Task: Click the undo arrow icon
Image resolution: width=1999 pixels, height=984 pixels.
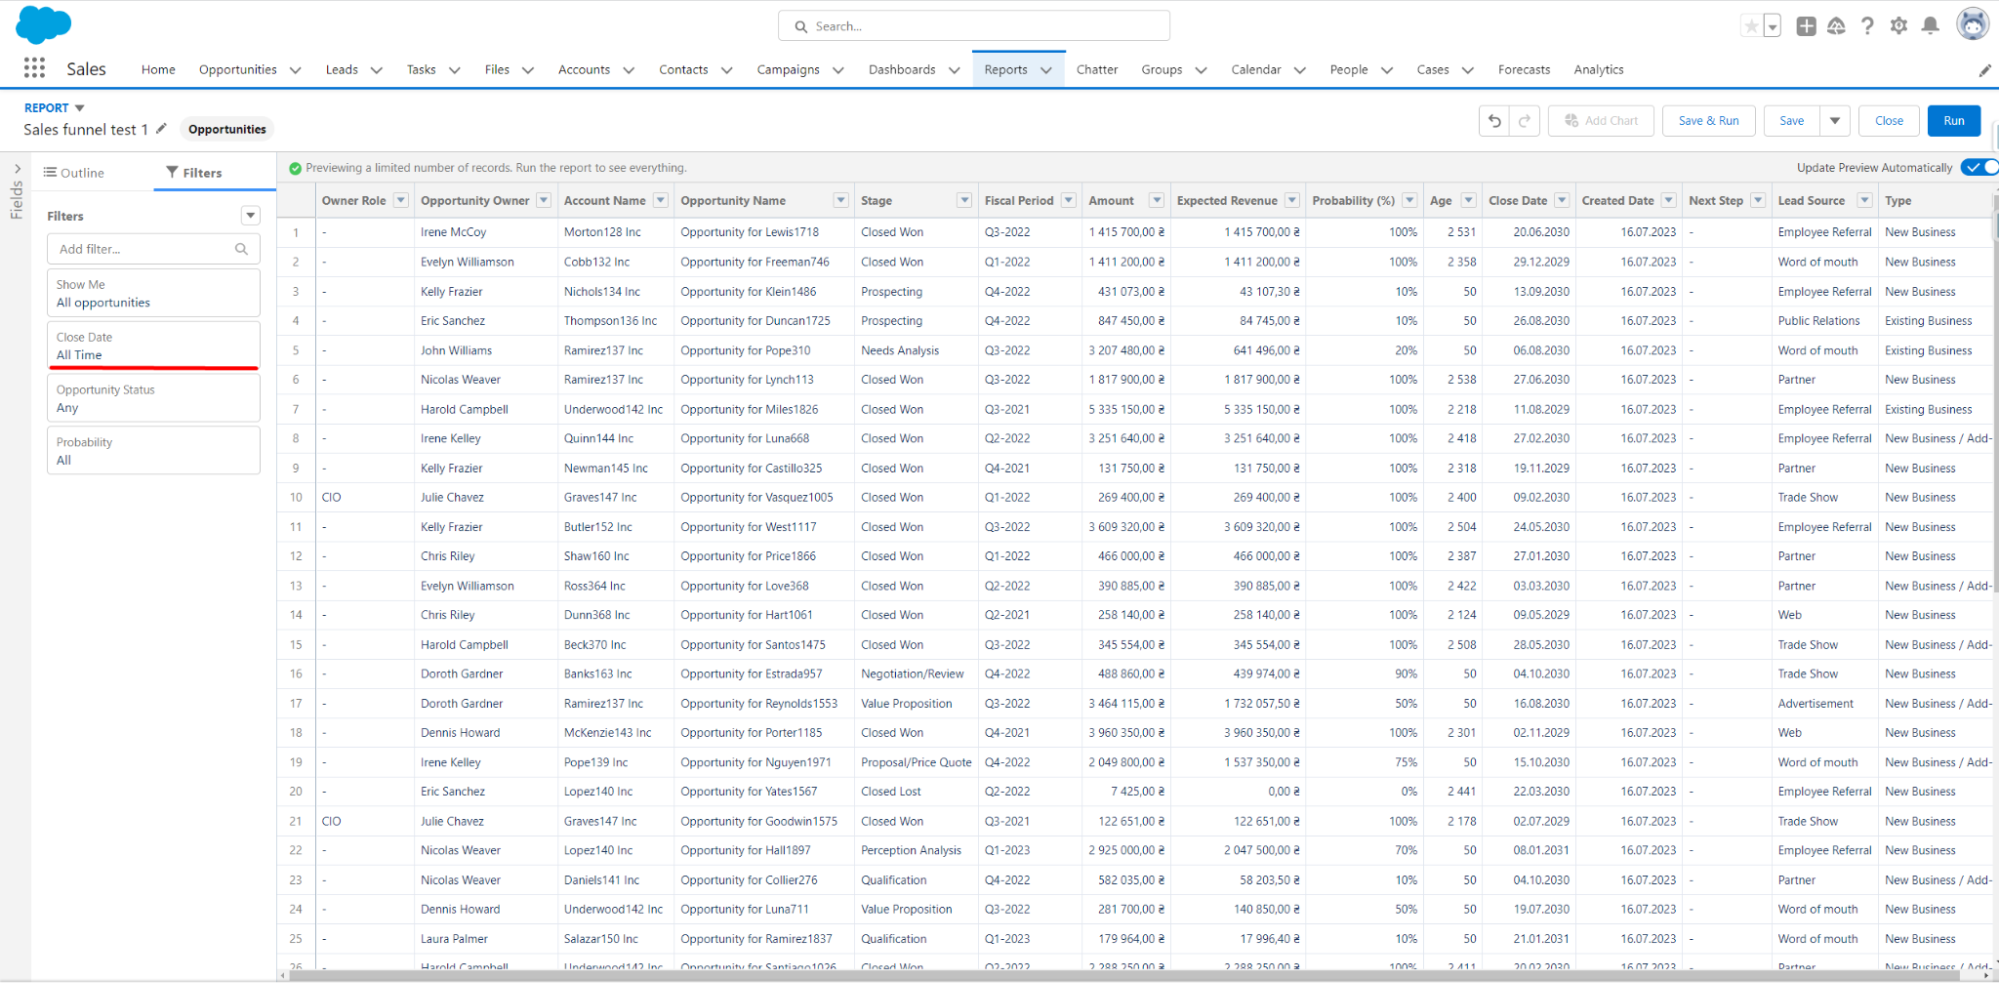Action: point(1494,120)
